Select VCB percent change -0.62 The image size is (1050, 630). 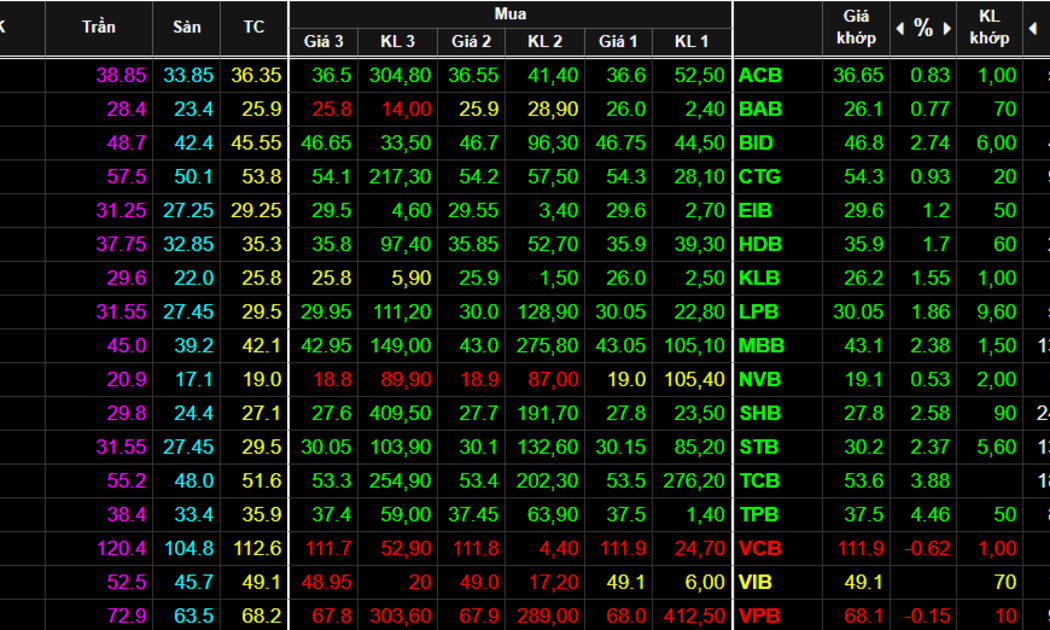pos(927,548)
